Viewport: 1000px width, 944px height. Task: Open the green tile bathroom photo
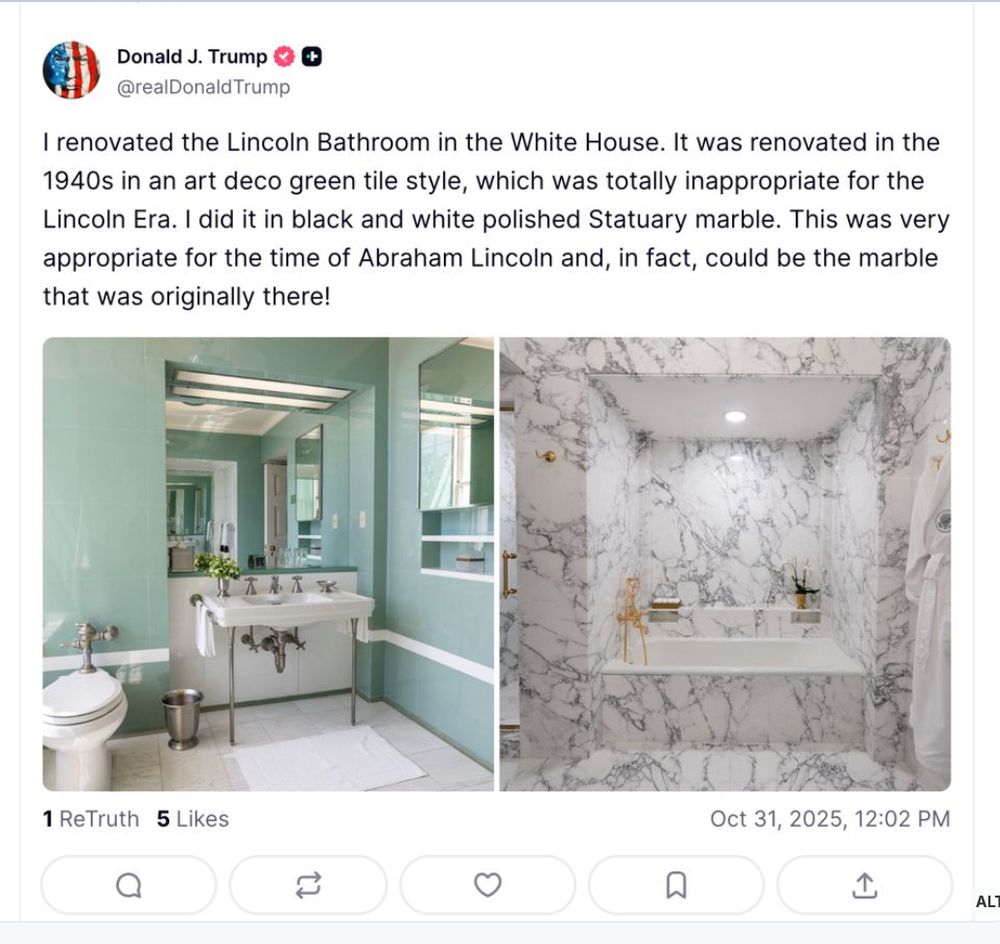coord(268,564)
